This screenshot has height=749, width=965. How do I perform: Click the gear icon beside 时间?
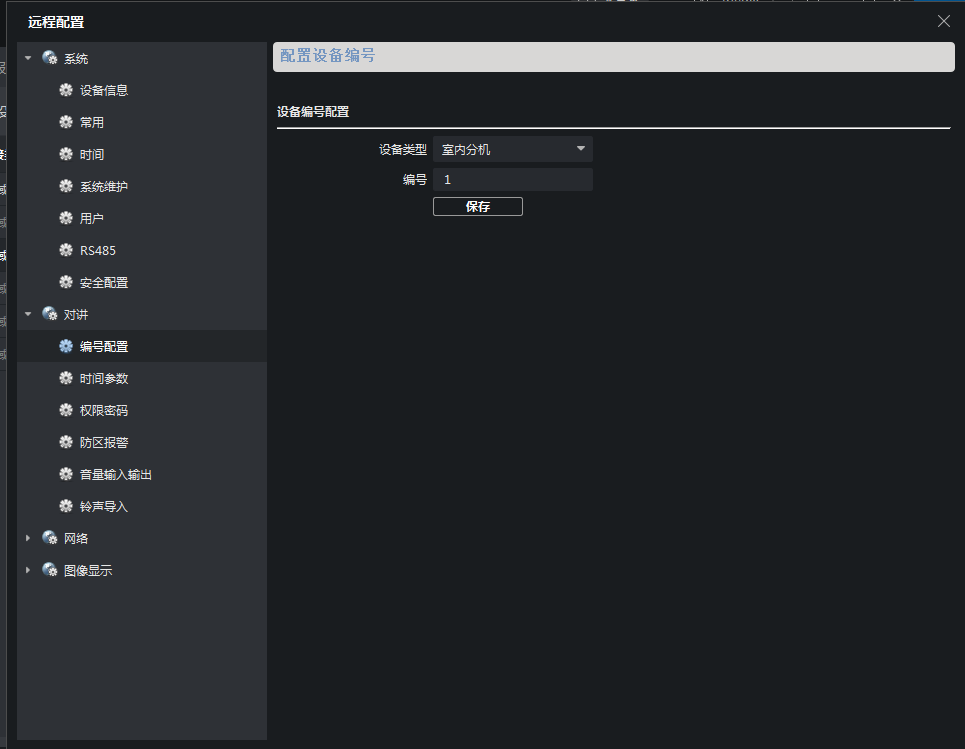(66, 154)
